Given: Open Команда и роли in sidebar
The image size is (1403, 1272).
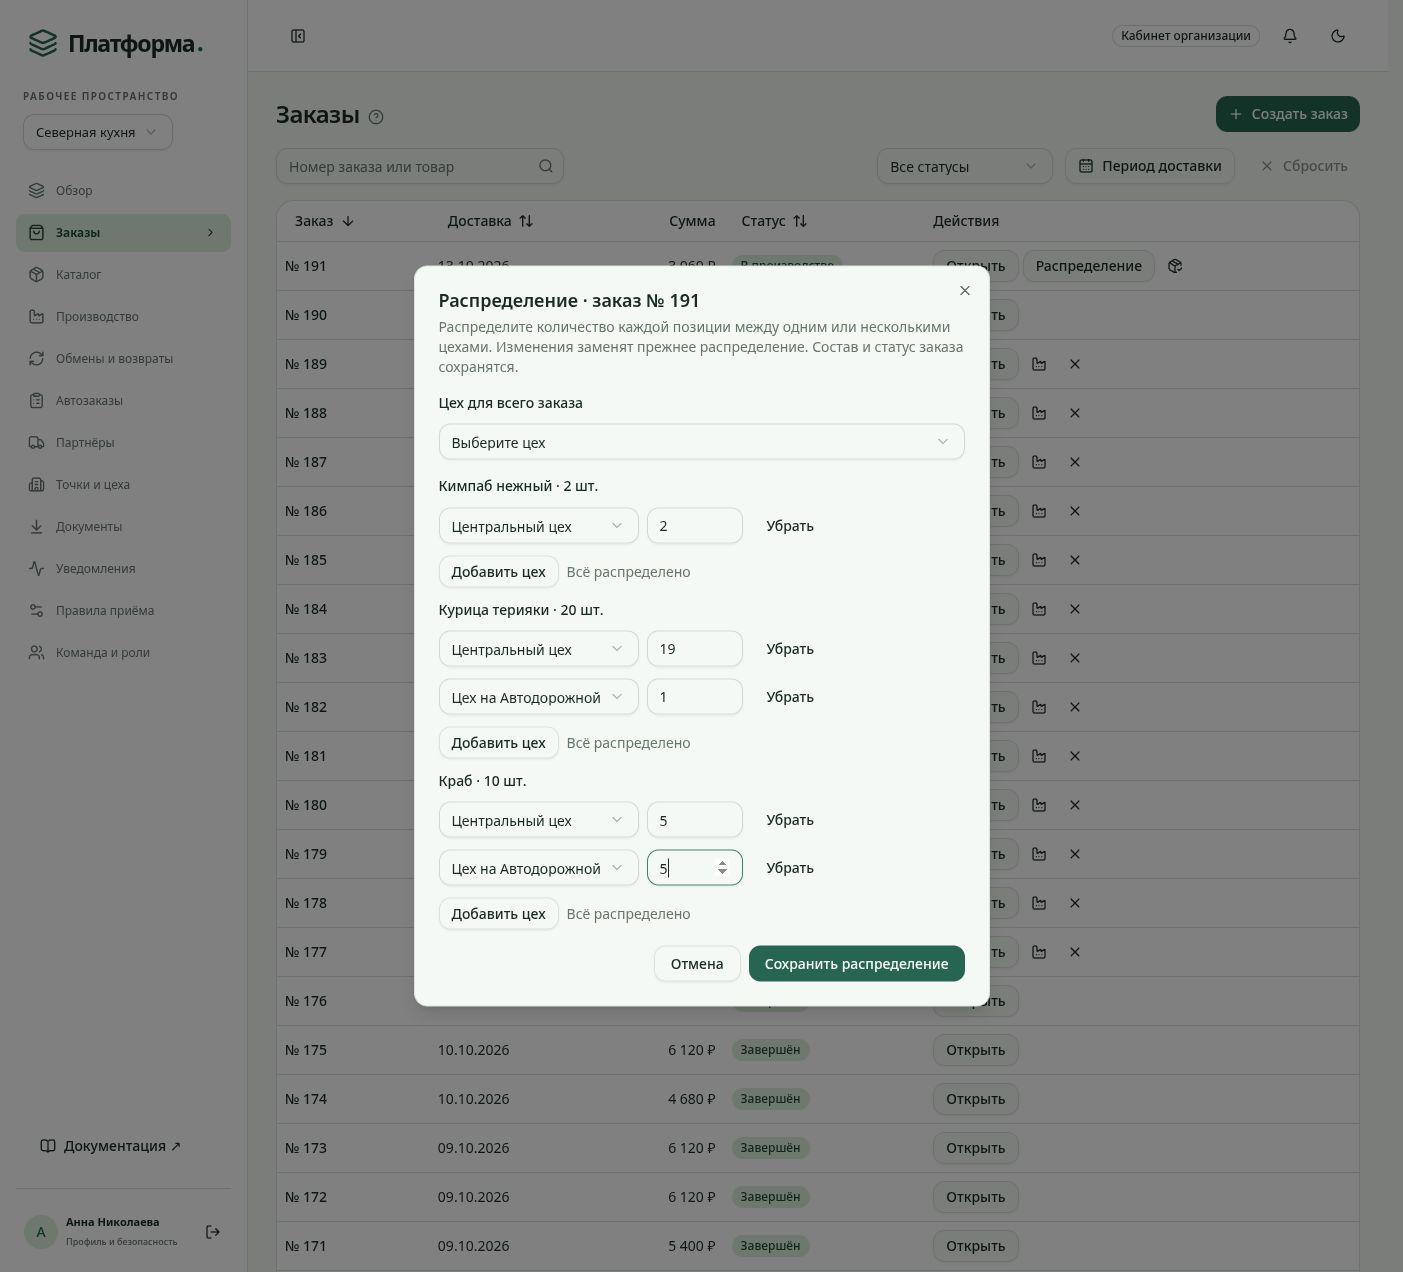Looking at the screenshot, I should click(123, 652).
